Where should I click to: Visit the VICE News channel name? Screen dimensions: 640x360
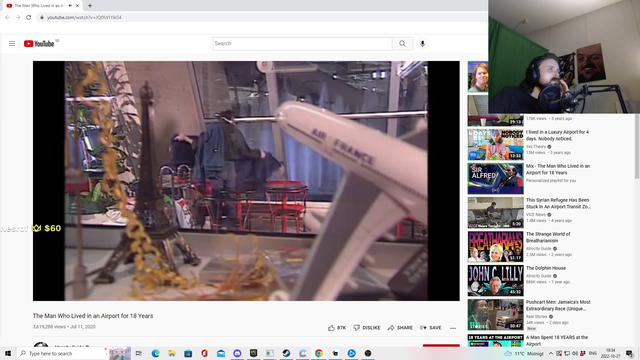click(536, 215)
